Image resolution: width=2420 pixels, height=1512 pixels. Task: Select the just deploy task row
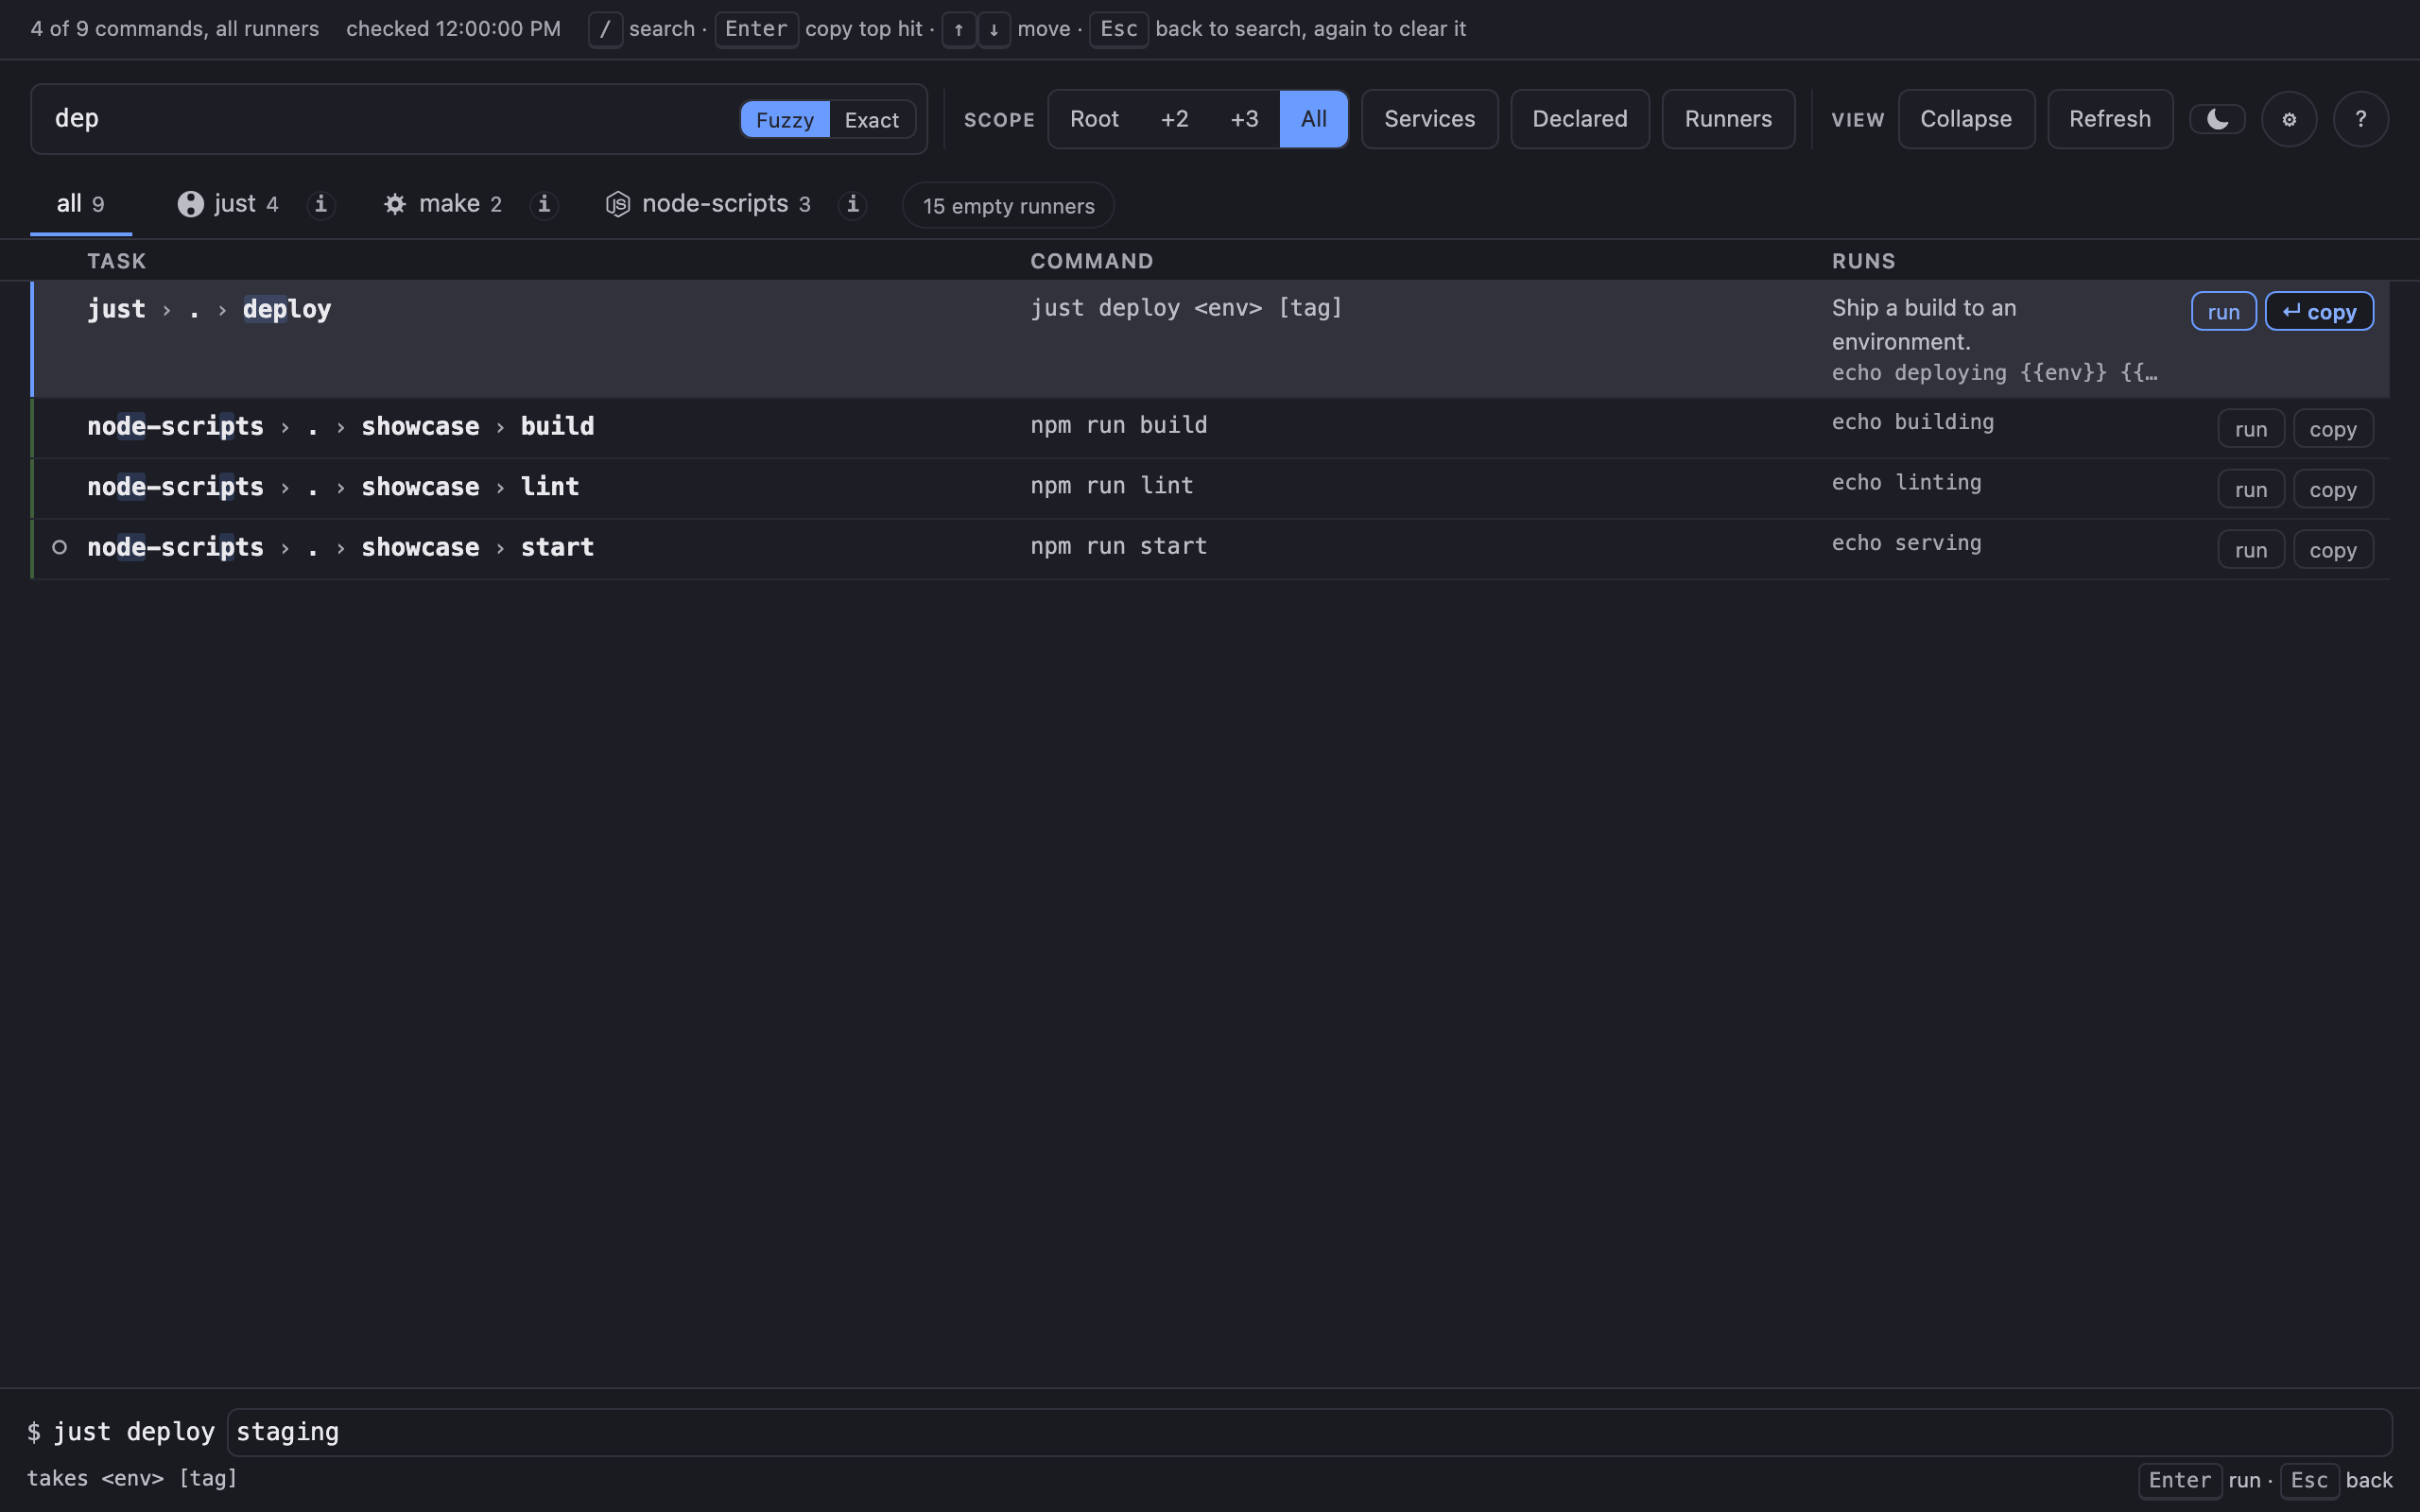click(x=1210, y=339)
